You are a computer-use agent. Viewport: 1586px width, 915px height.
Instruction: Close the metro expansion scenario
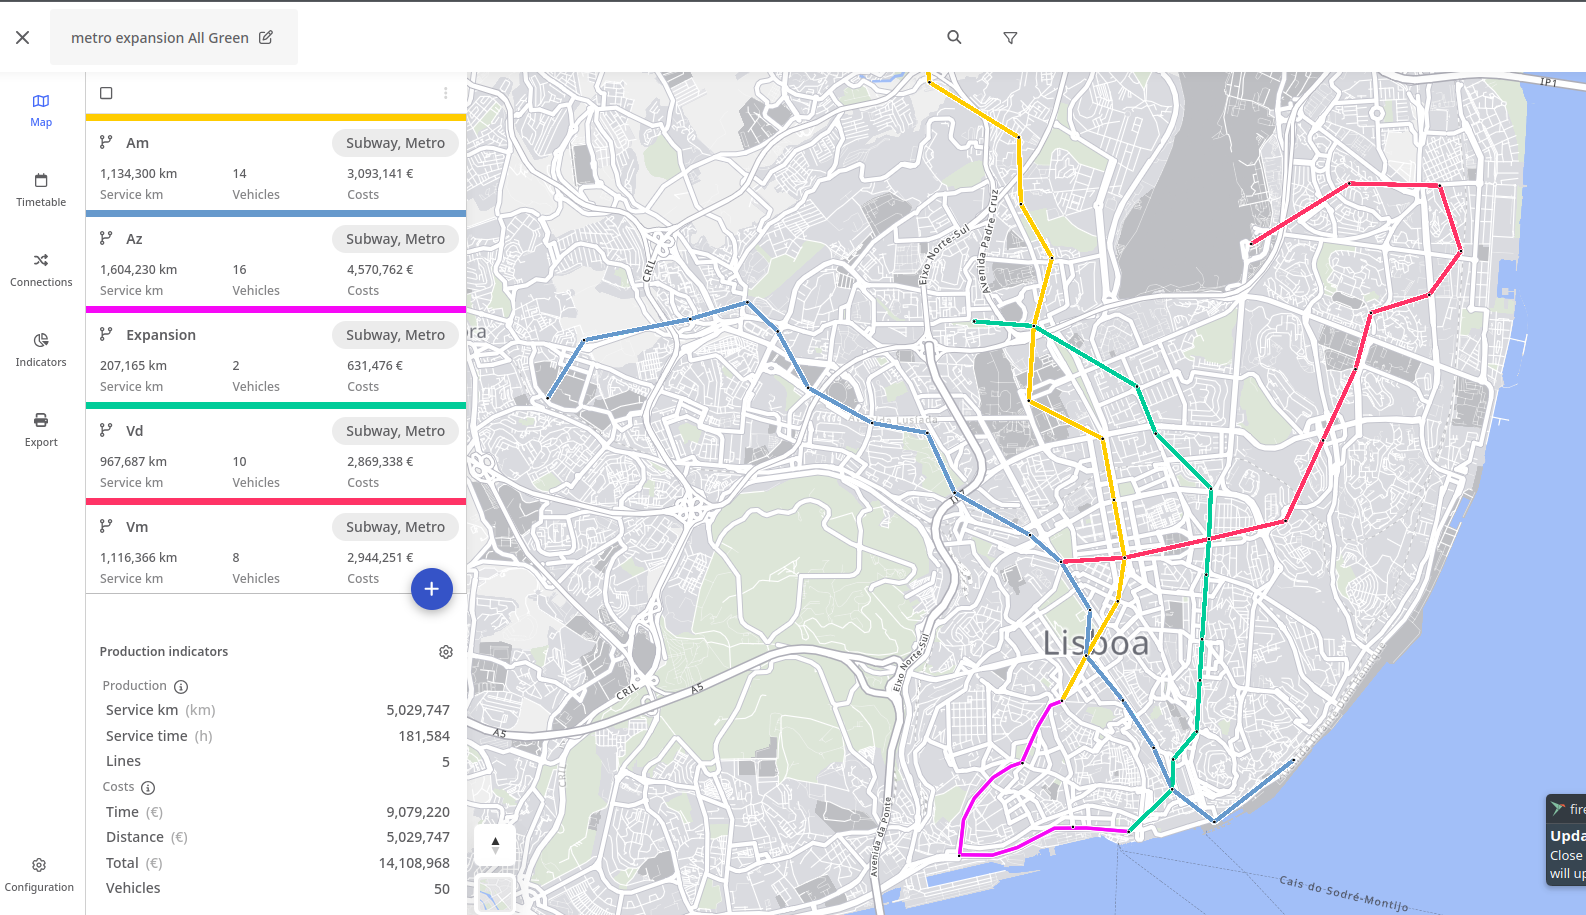click(23, 38)
